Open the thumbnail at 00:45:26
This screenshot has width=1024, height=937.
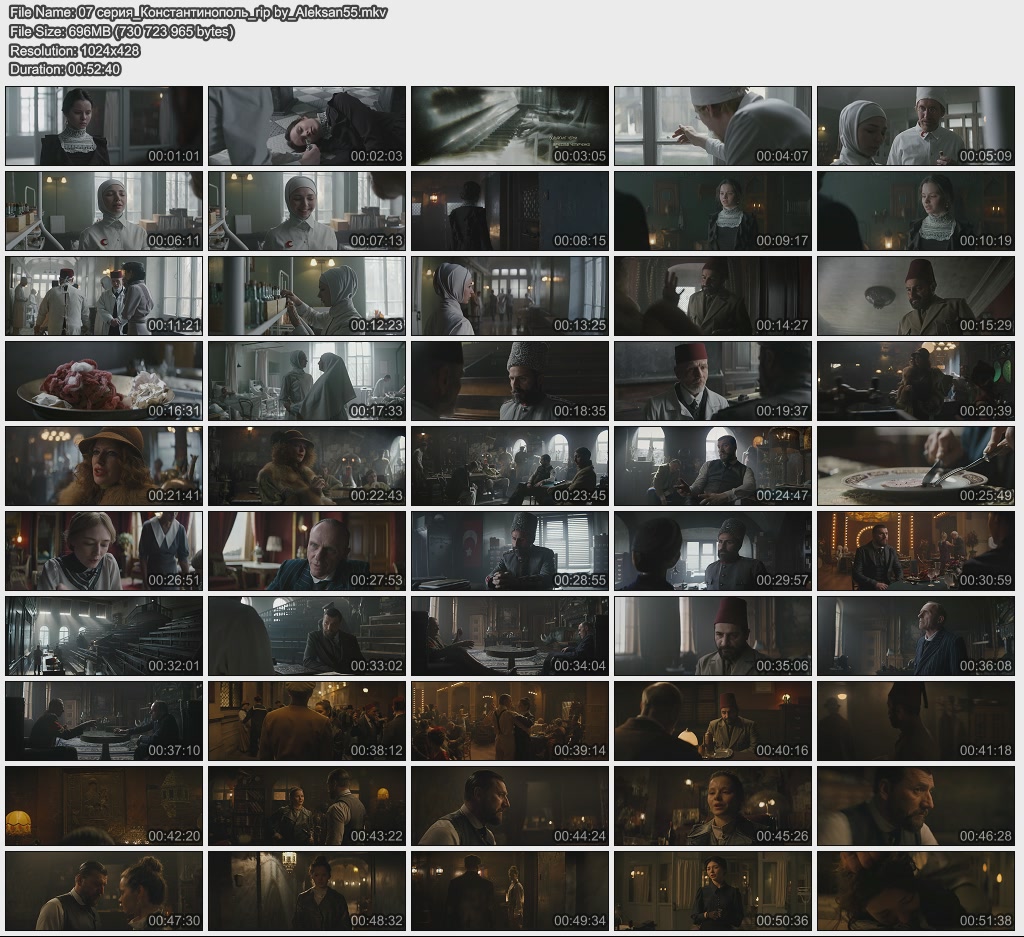713,805
